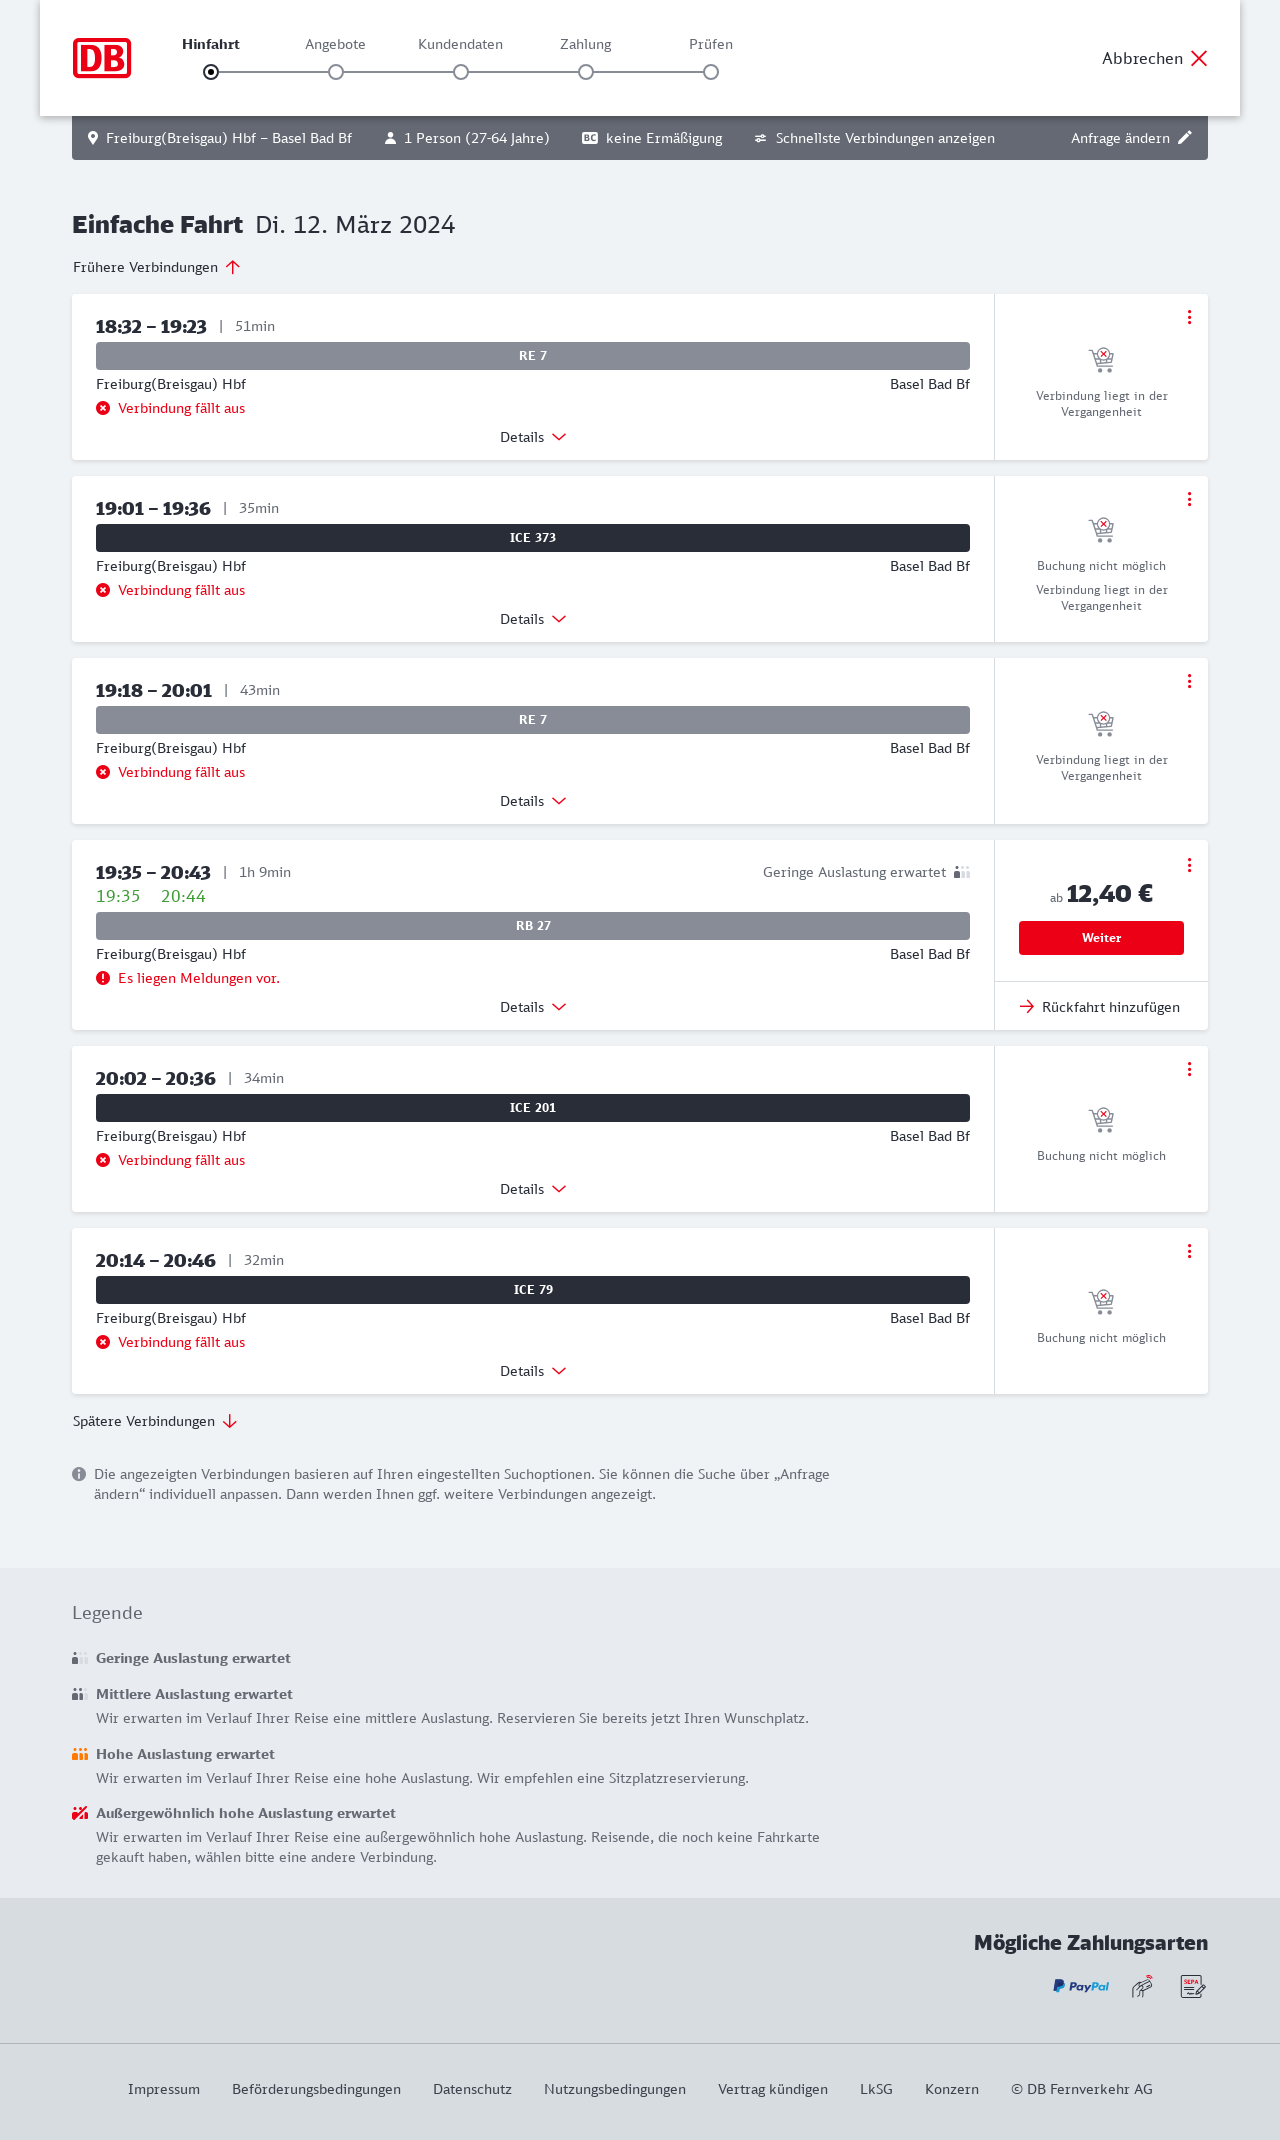The height and width of the screenshot is (2140, 1280).
Task: Open three-dot menu for ICE 79 connection
Action: [x=1189, y=1251]
